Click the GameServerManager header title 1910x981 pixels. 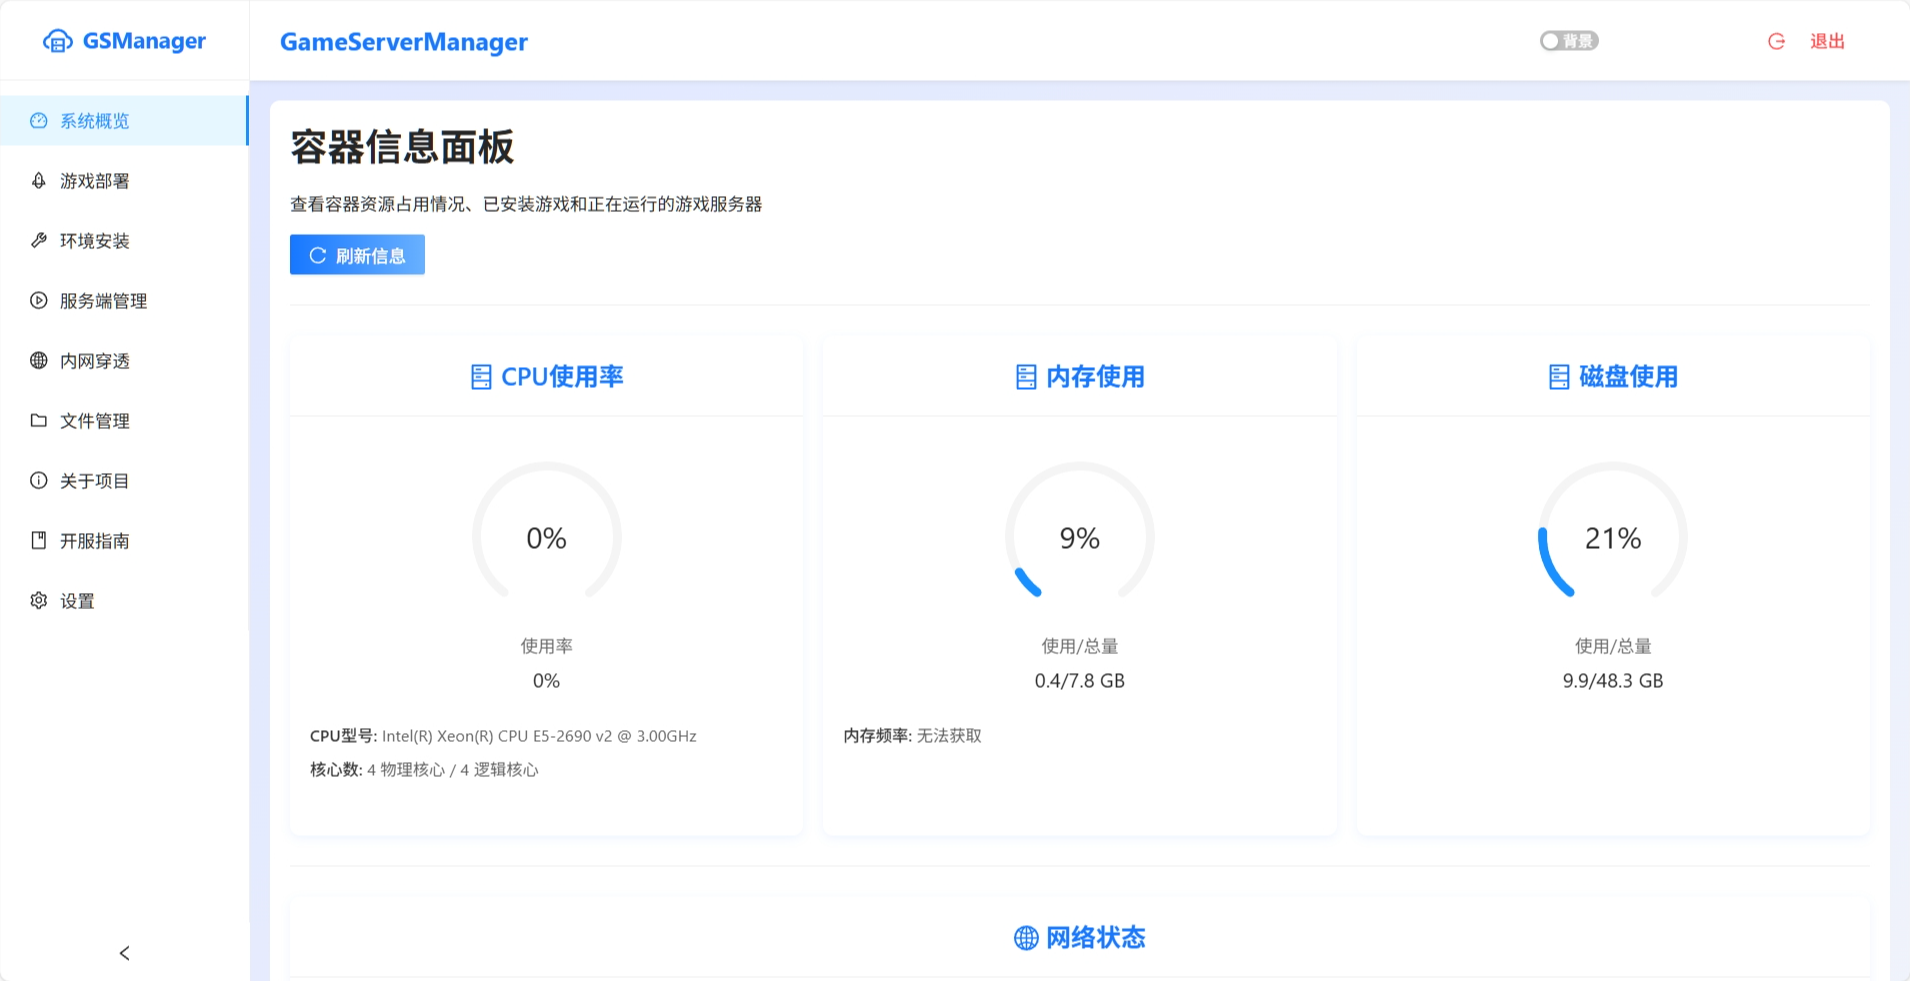pos(404,42)
